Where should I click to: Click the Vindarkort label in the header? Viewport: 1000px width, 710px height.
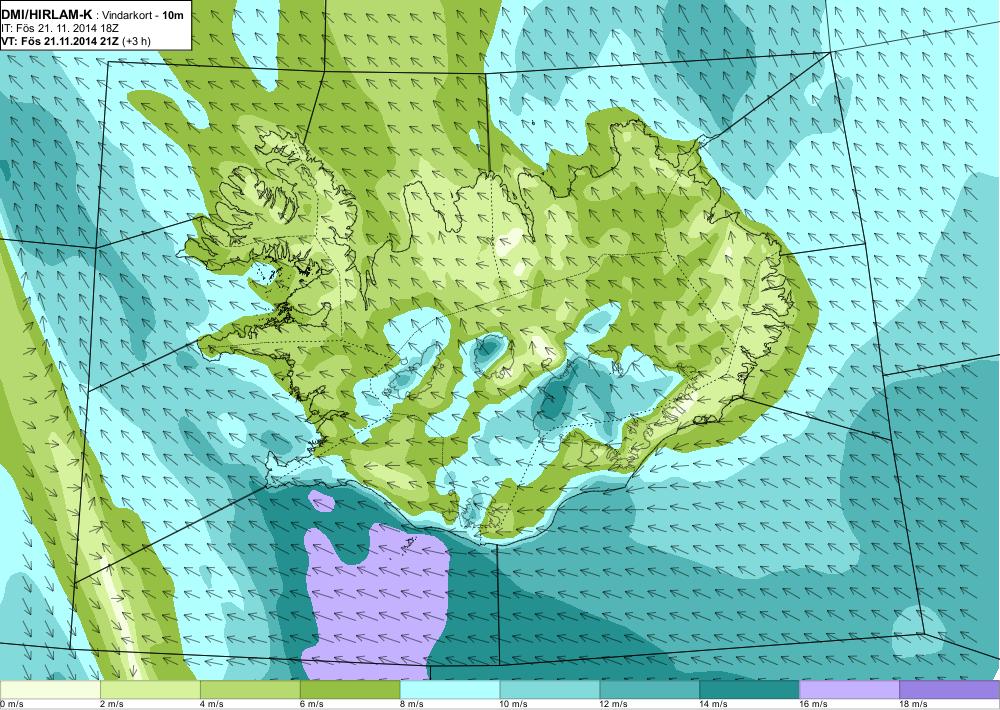coord(125,17)
